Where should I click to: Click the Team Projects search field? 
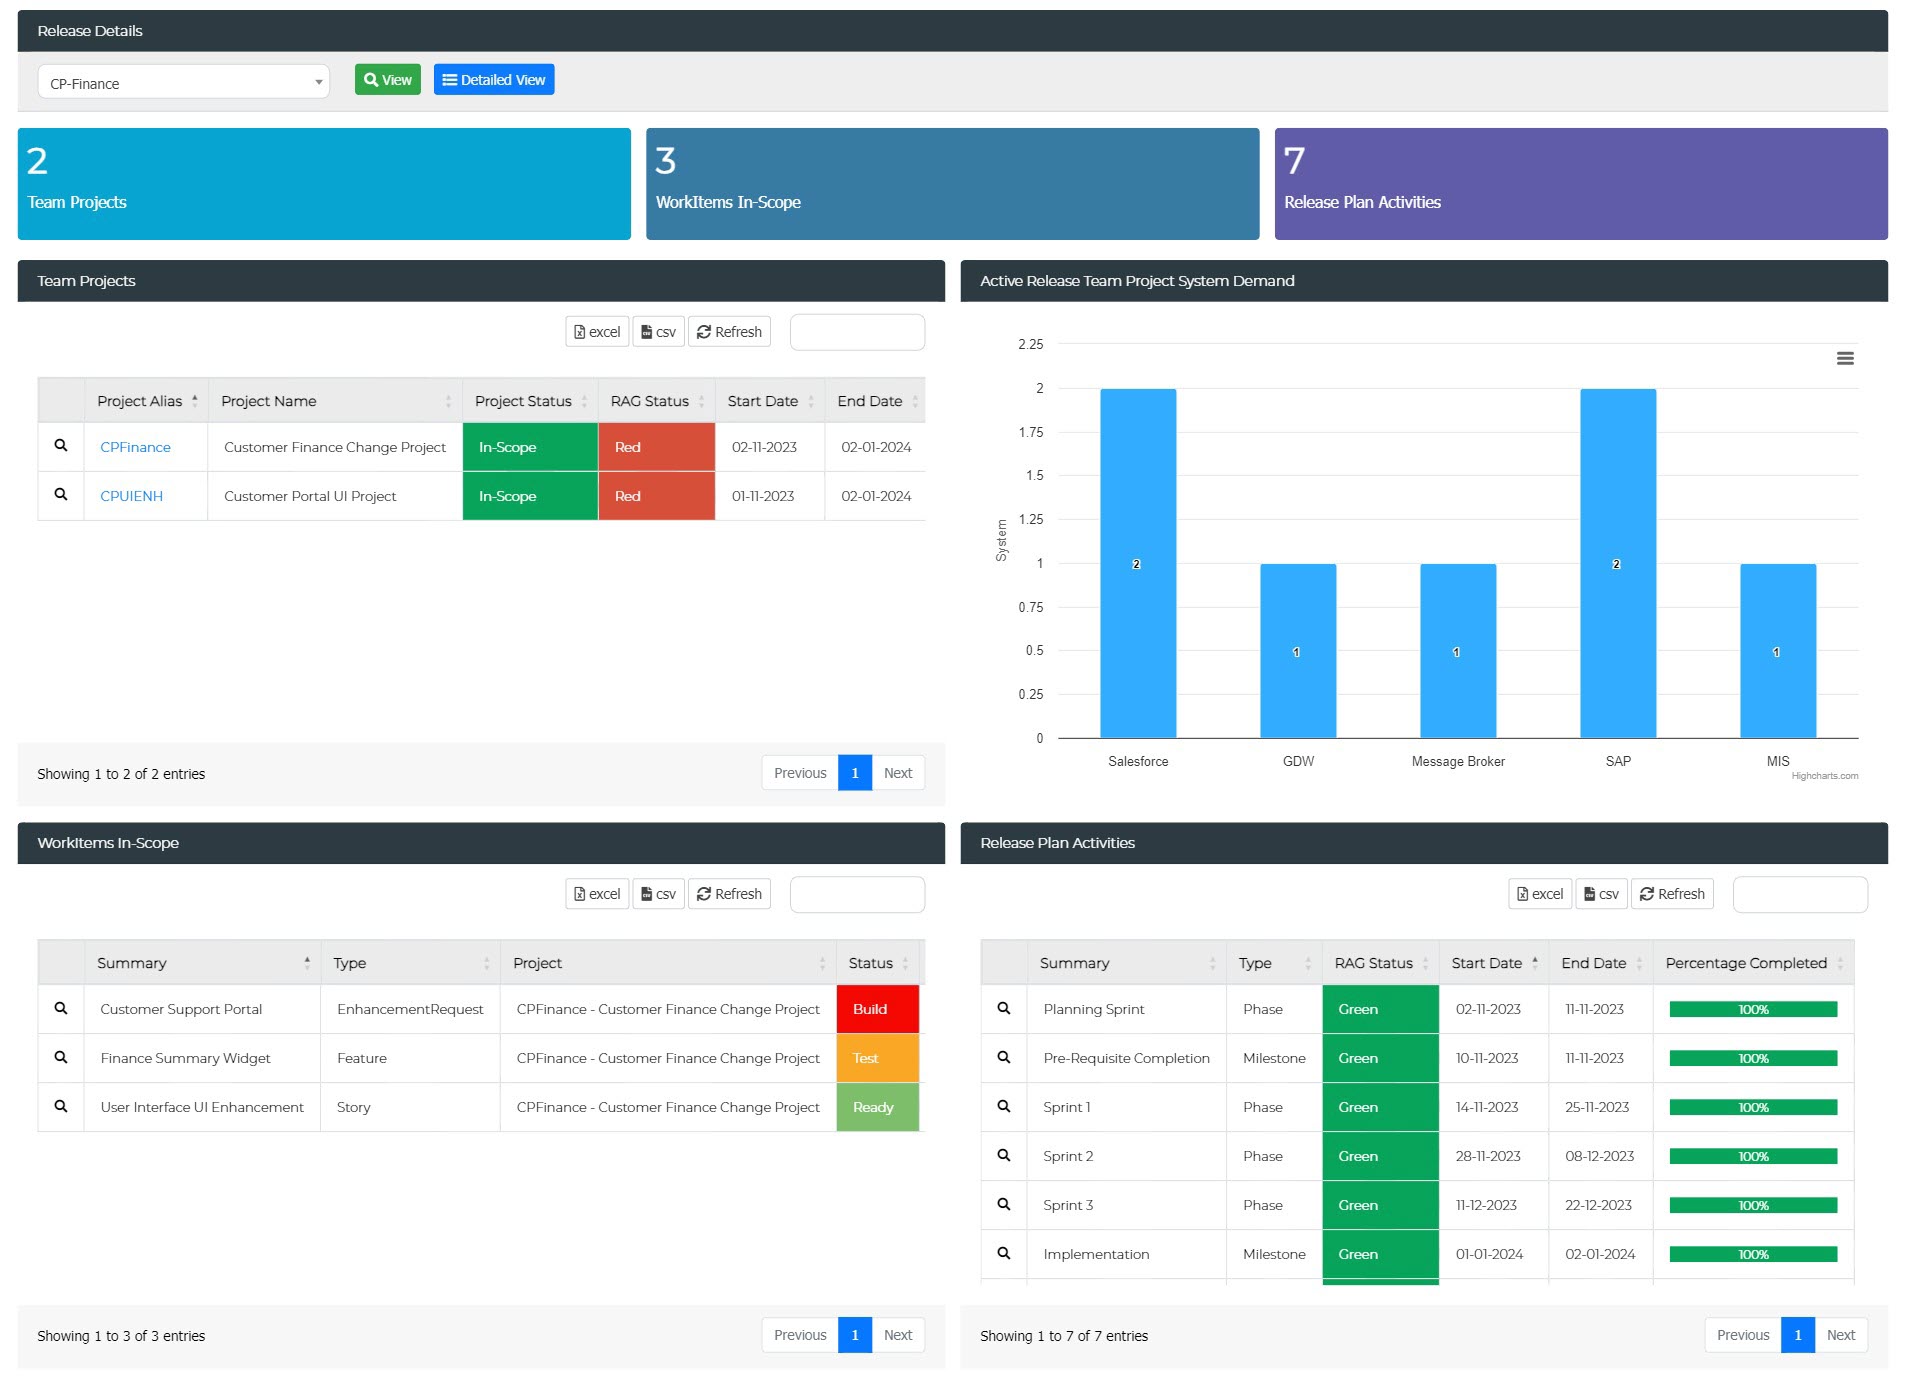tap(857, 332)
